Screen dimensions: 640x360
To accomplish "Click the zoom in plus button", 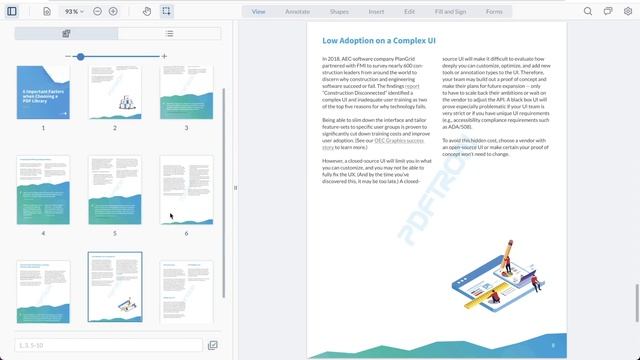I will click(113, 11).
